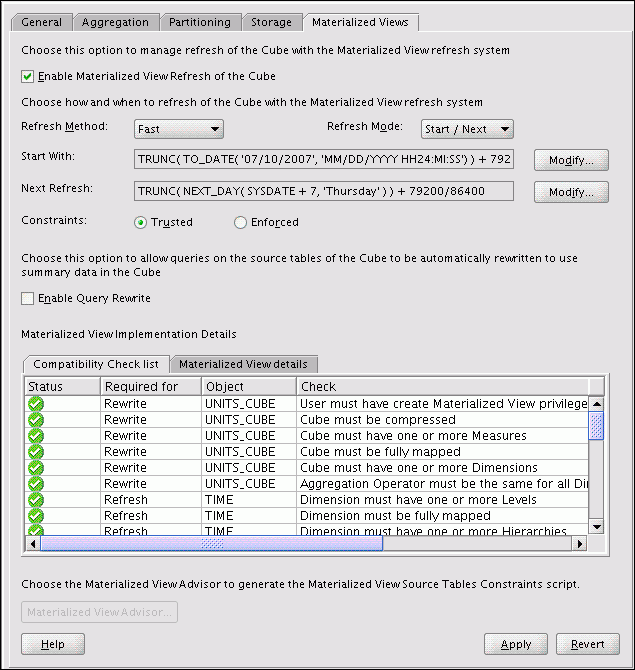This screenshot has height=670, width=635.
Task: Select 'Cube must have one or more Measures' text
Action: pyautogui.click(x=413, y=436)
